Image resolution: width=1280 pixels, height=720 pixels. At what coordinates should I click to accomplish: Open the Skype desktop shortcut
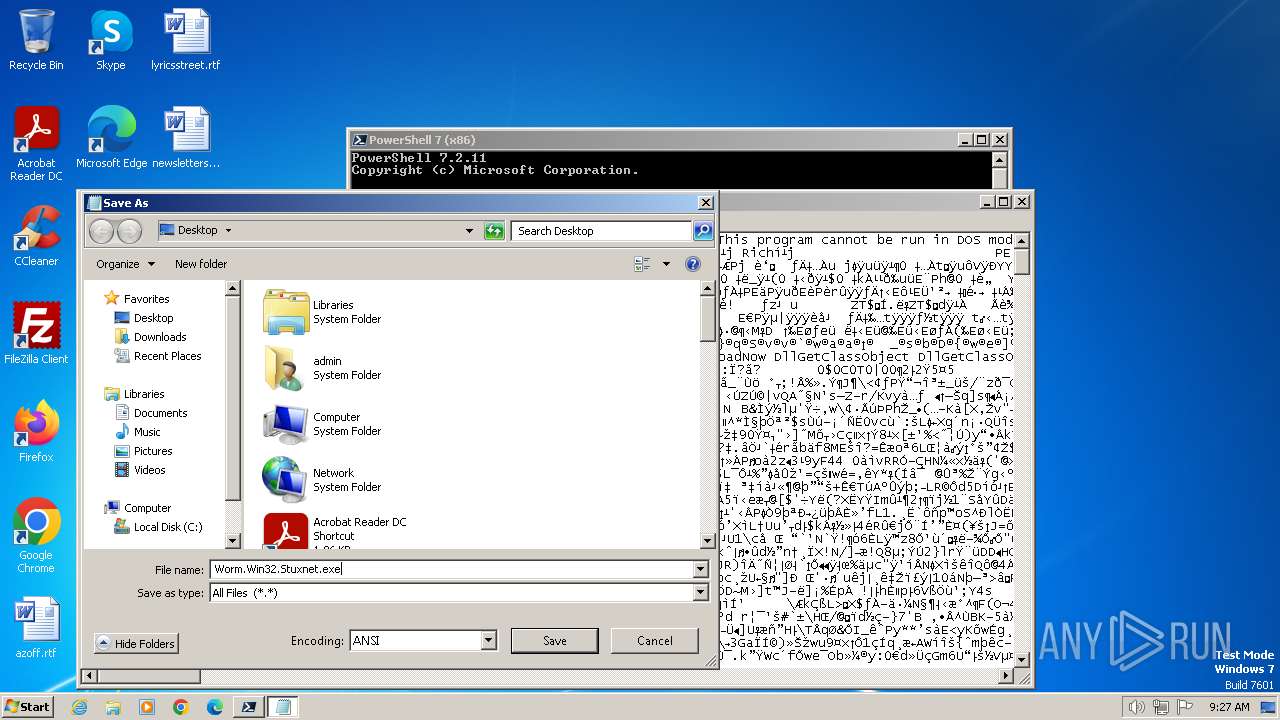pos(110,40)
